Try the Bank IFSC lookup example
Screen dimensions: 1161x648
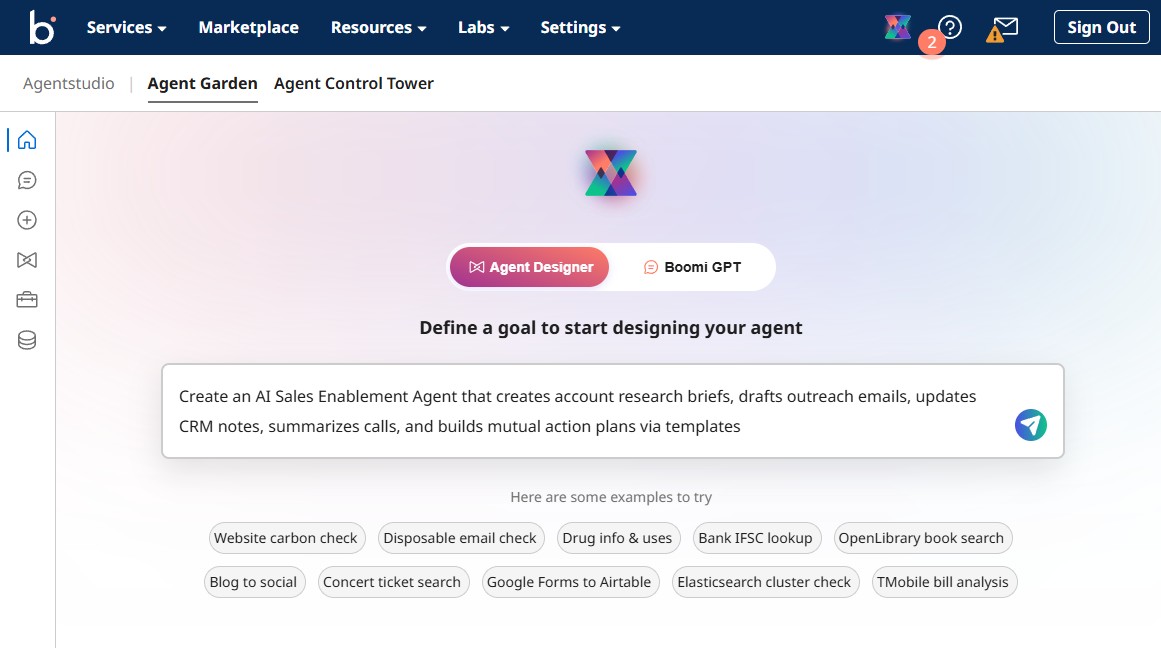tap(757, 538)
